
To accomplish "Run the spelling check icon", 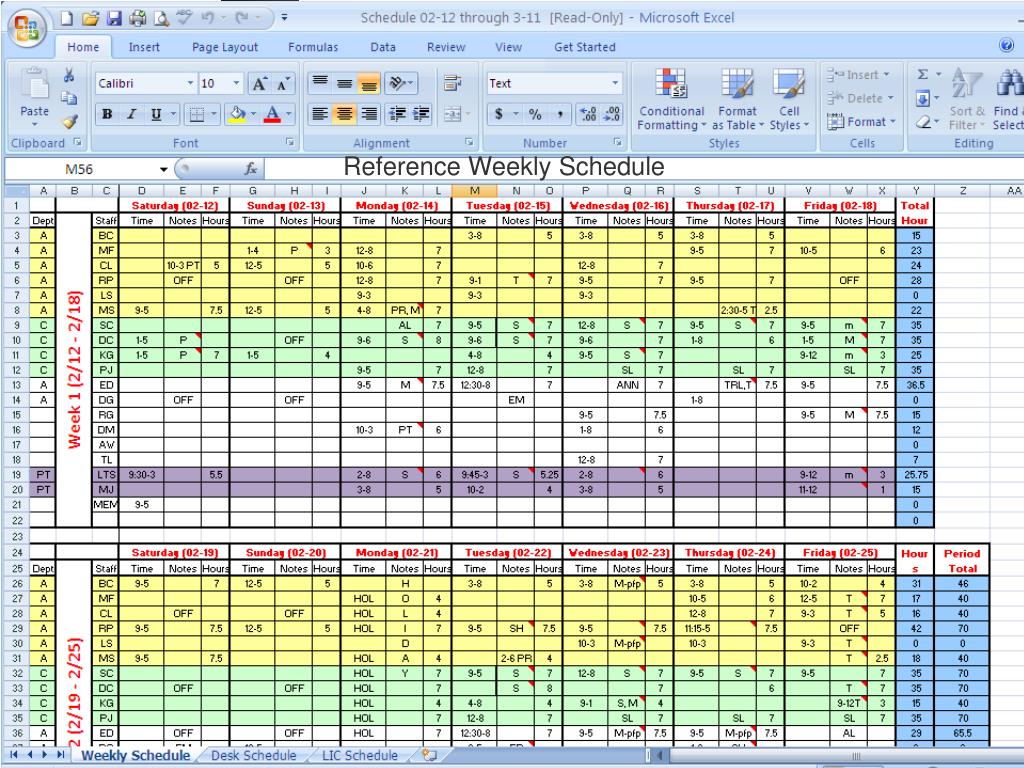I will pyautogui.click(x=185, y=18).
